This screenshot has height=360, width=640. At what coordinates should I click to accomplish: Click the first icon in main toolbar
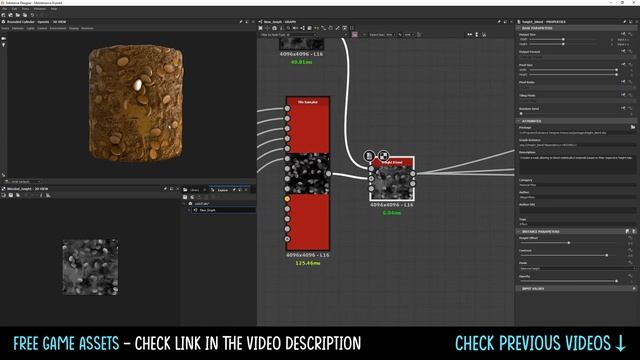tap(4, 15)
